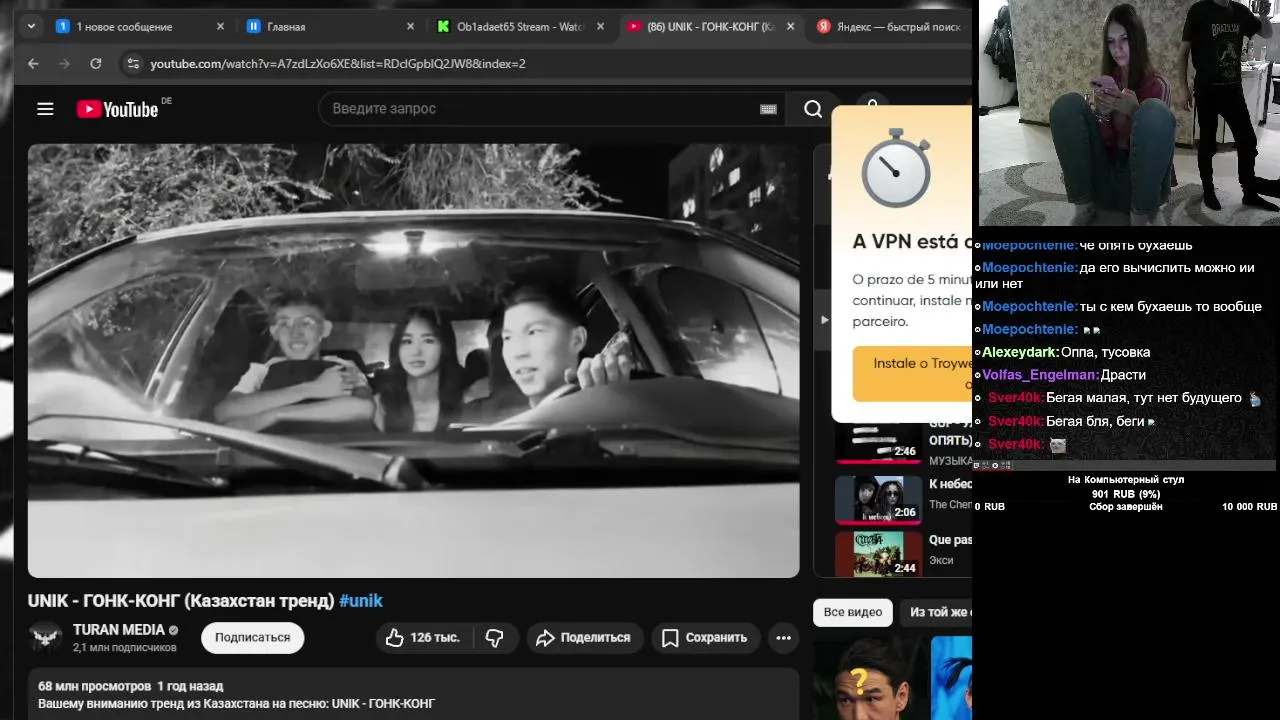Close the '1 новое сообщение' tab
The width and height of the screenshot is (1280, 720).
[x=220, y=27]
